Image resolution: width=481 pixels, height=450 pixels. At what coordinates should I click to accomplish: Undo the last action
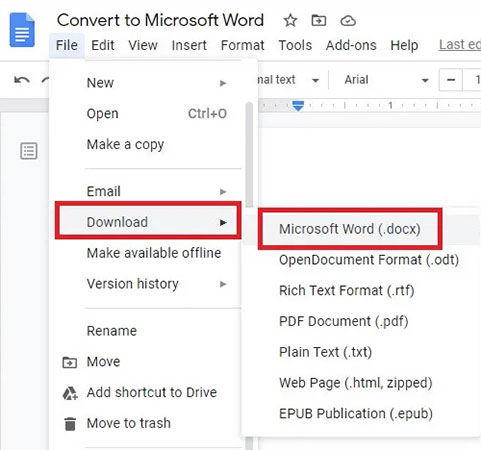pyautogui.click(x=22, y=80)
